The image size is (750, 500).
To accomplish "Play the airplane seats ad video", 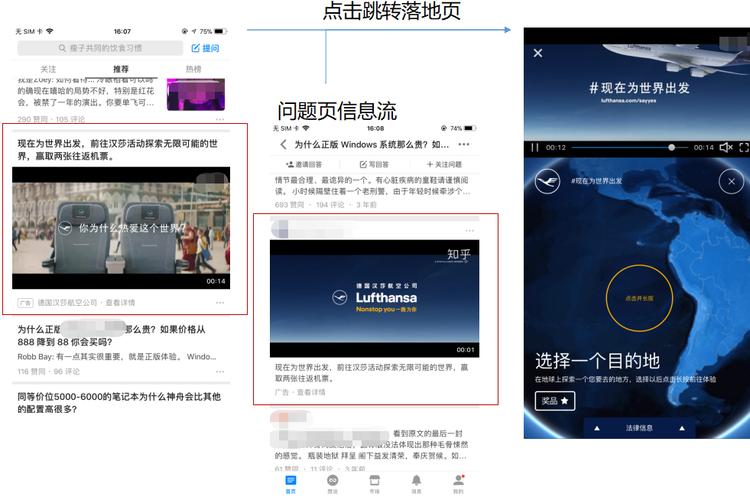I will click(x=121, y=228).
